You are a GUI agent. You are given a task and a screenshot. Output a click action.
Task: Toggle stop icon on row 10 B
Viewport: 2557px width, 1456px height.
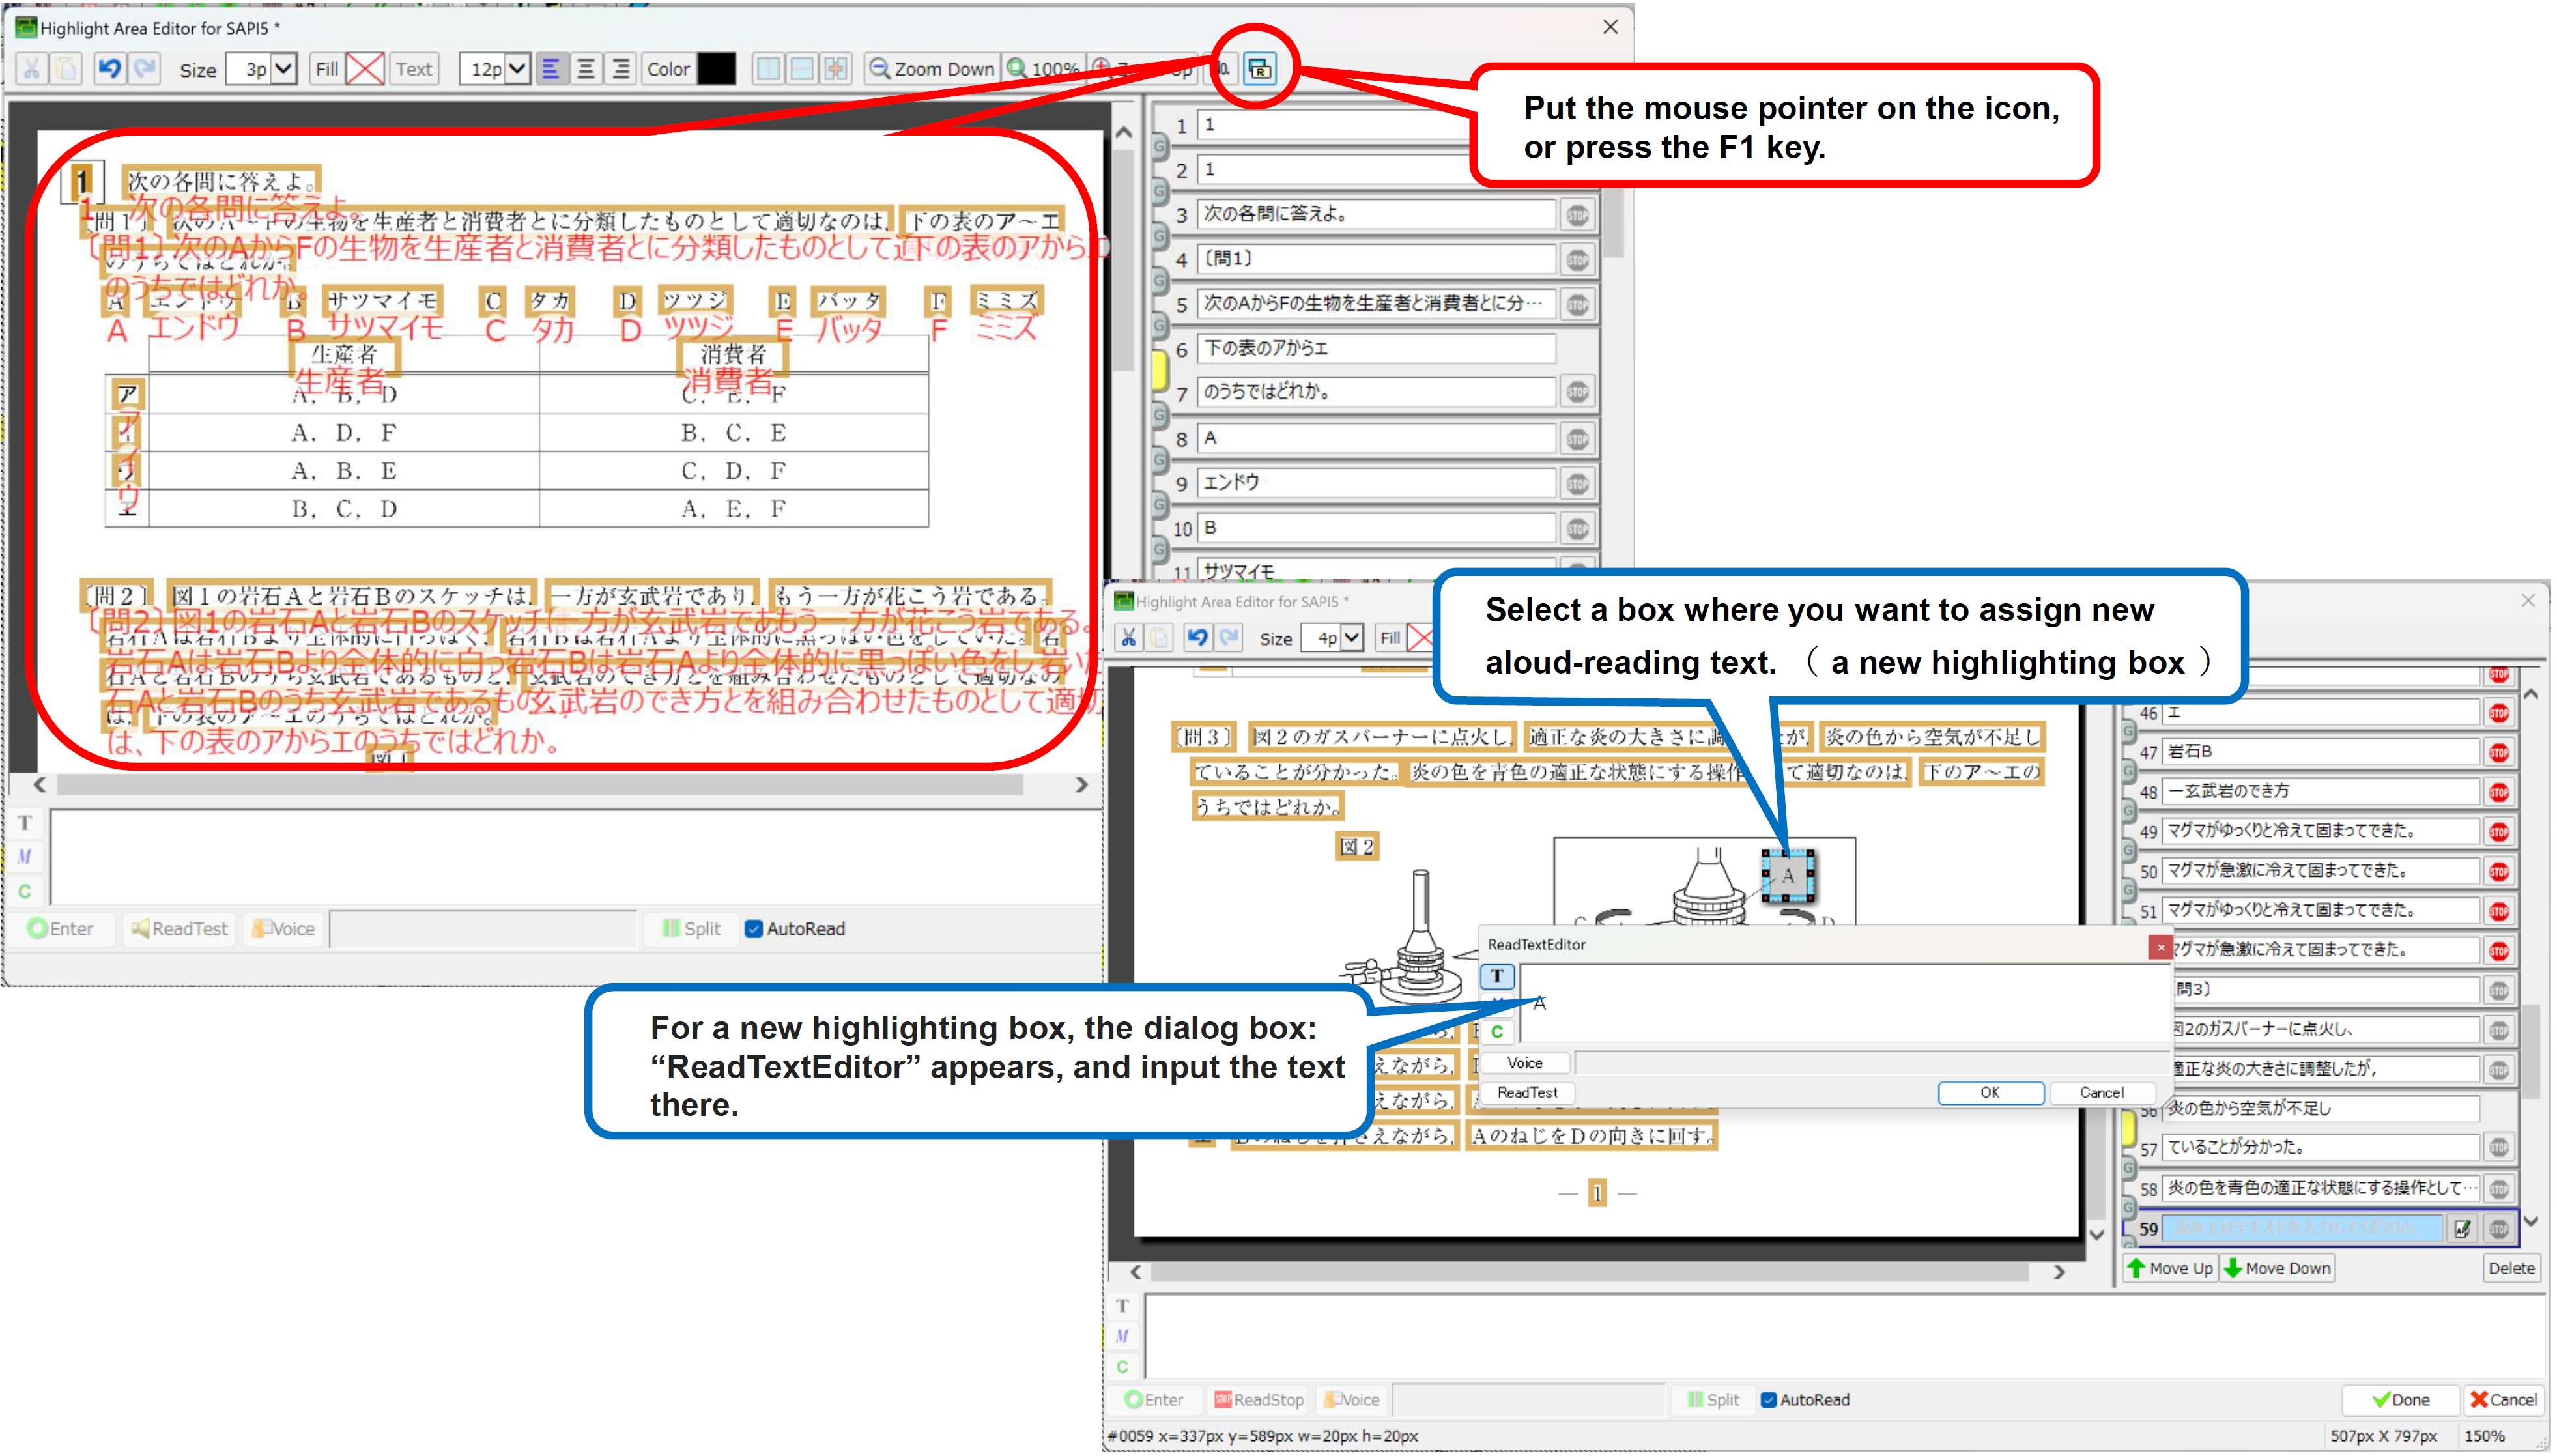1577,528
